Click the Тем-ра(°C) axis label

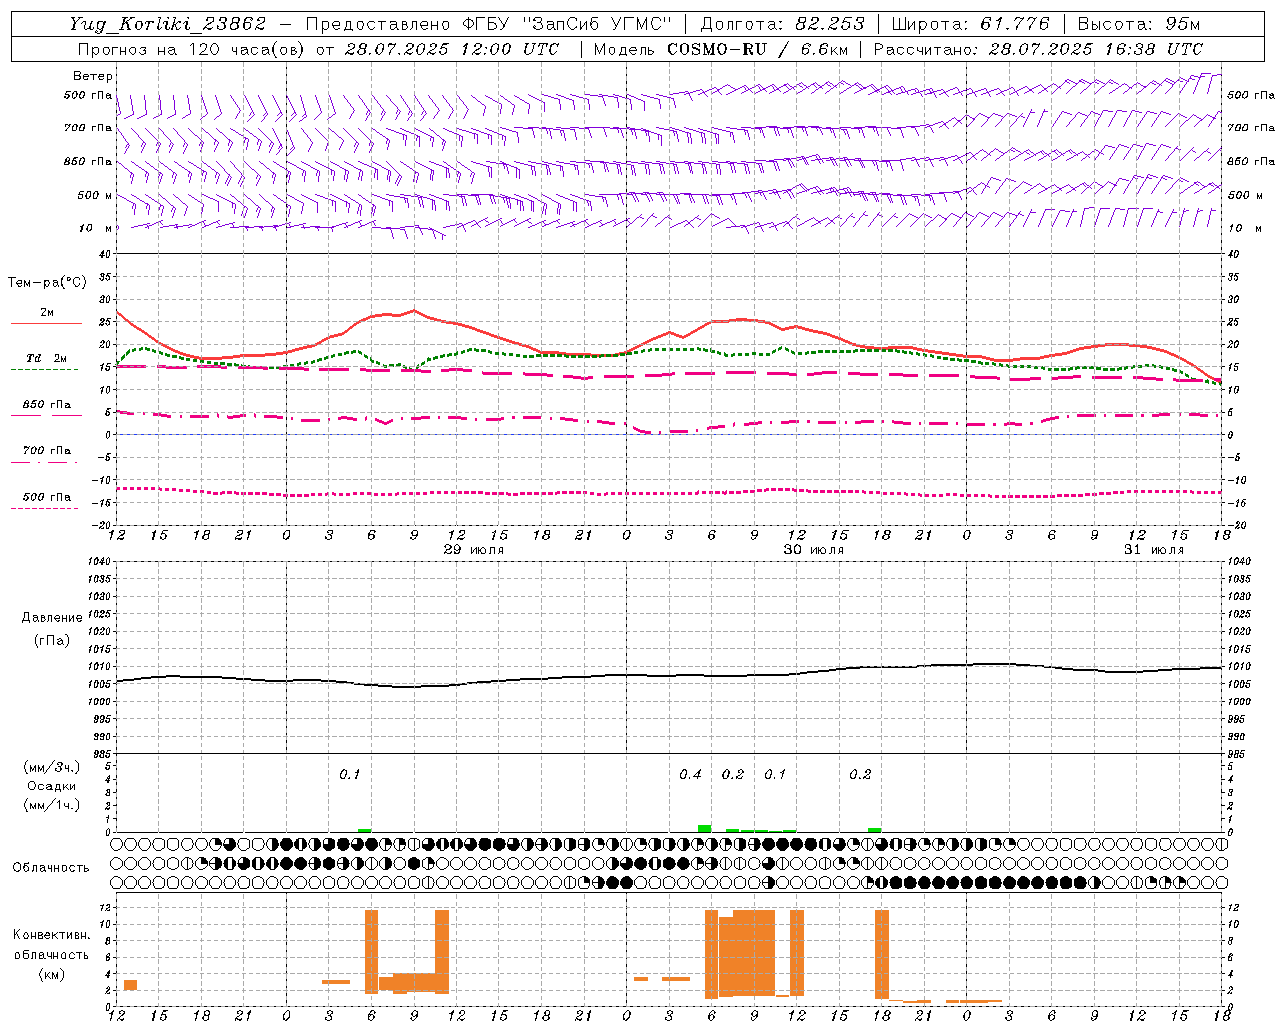point(47,283)
